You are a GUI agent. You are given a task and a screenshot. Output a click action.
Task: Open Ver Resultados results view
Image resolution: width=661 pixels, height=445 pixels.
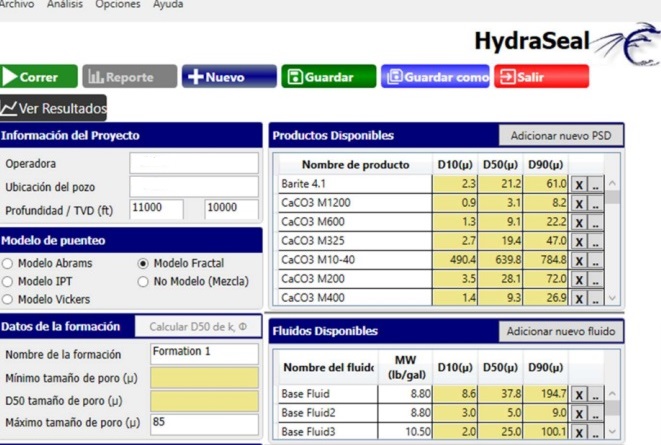tap(53, 108)
